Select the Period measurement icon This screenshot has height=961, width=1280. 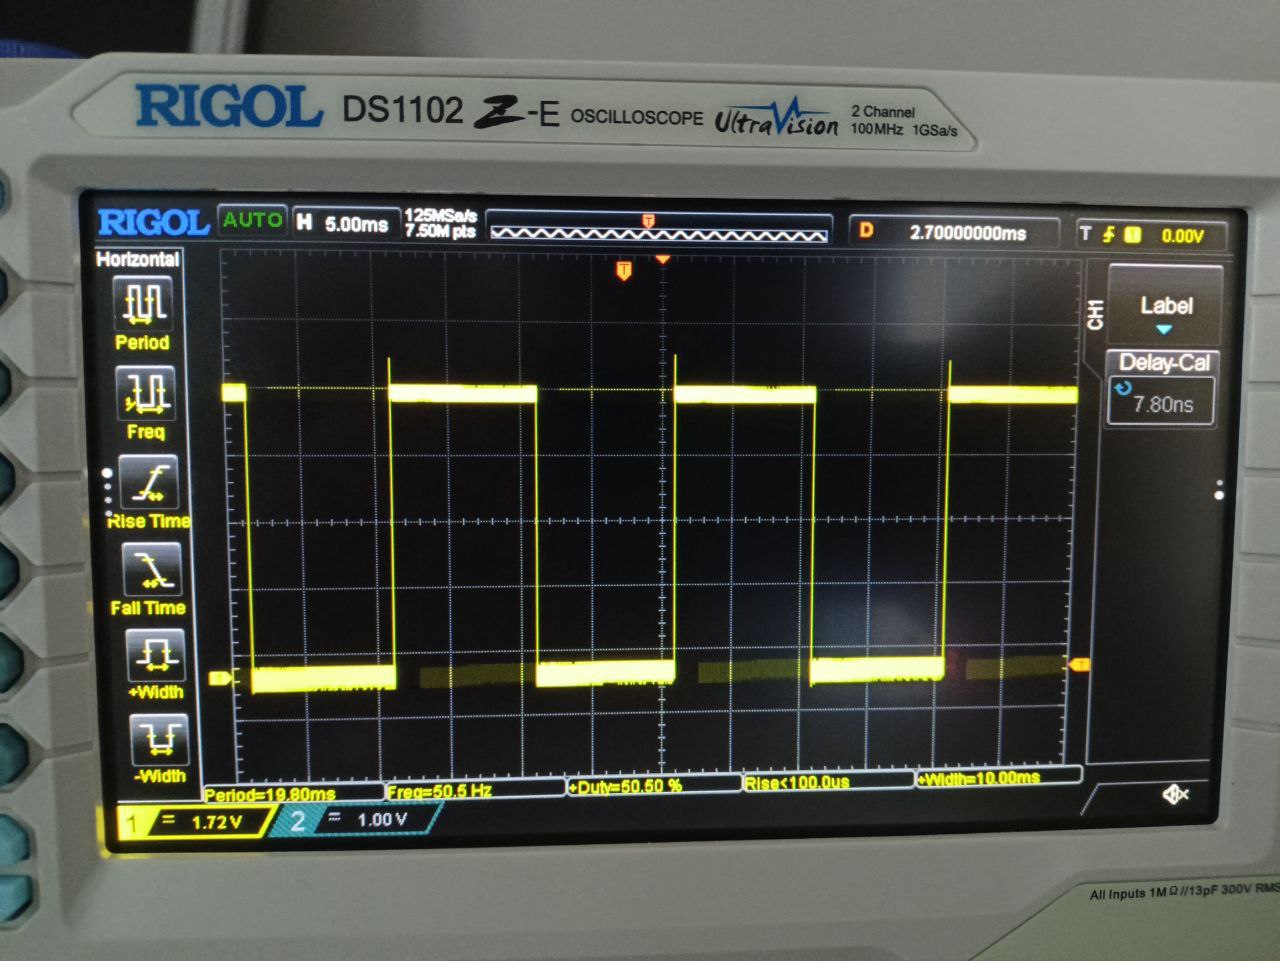tap(144, 304)
